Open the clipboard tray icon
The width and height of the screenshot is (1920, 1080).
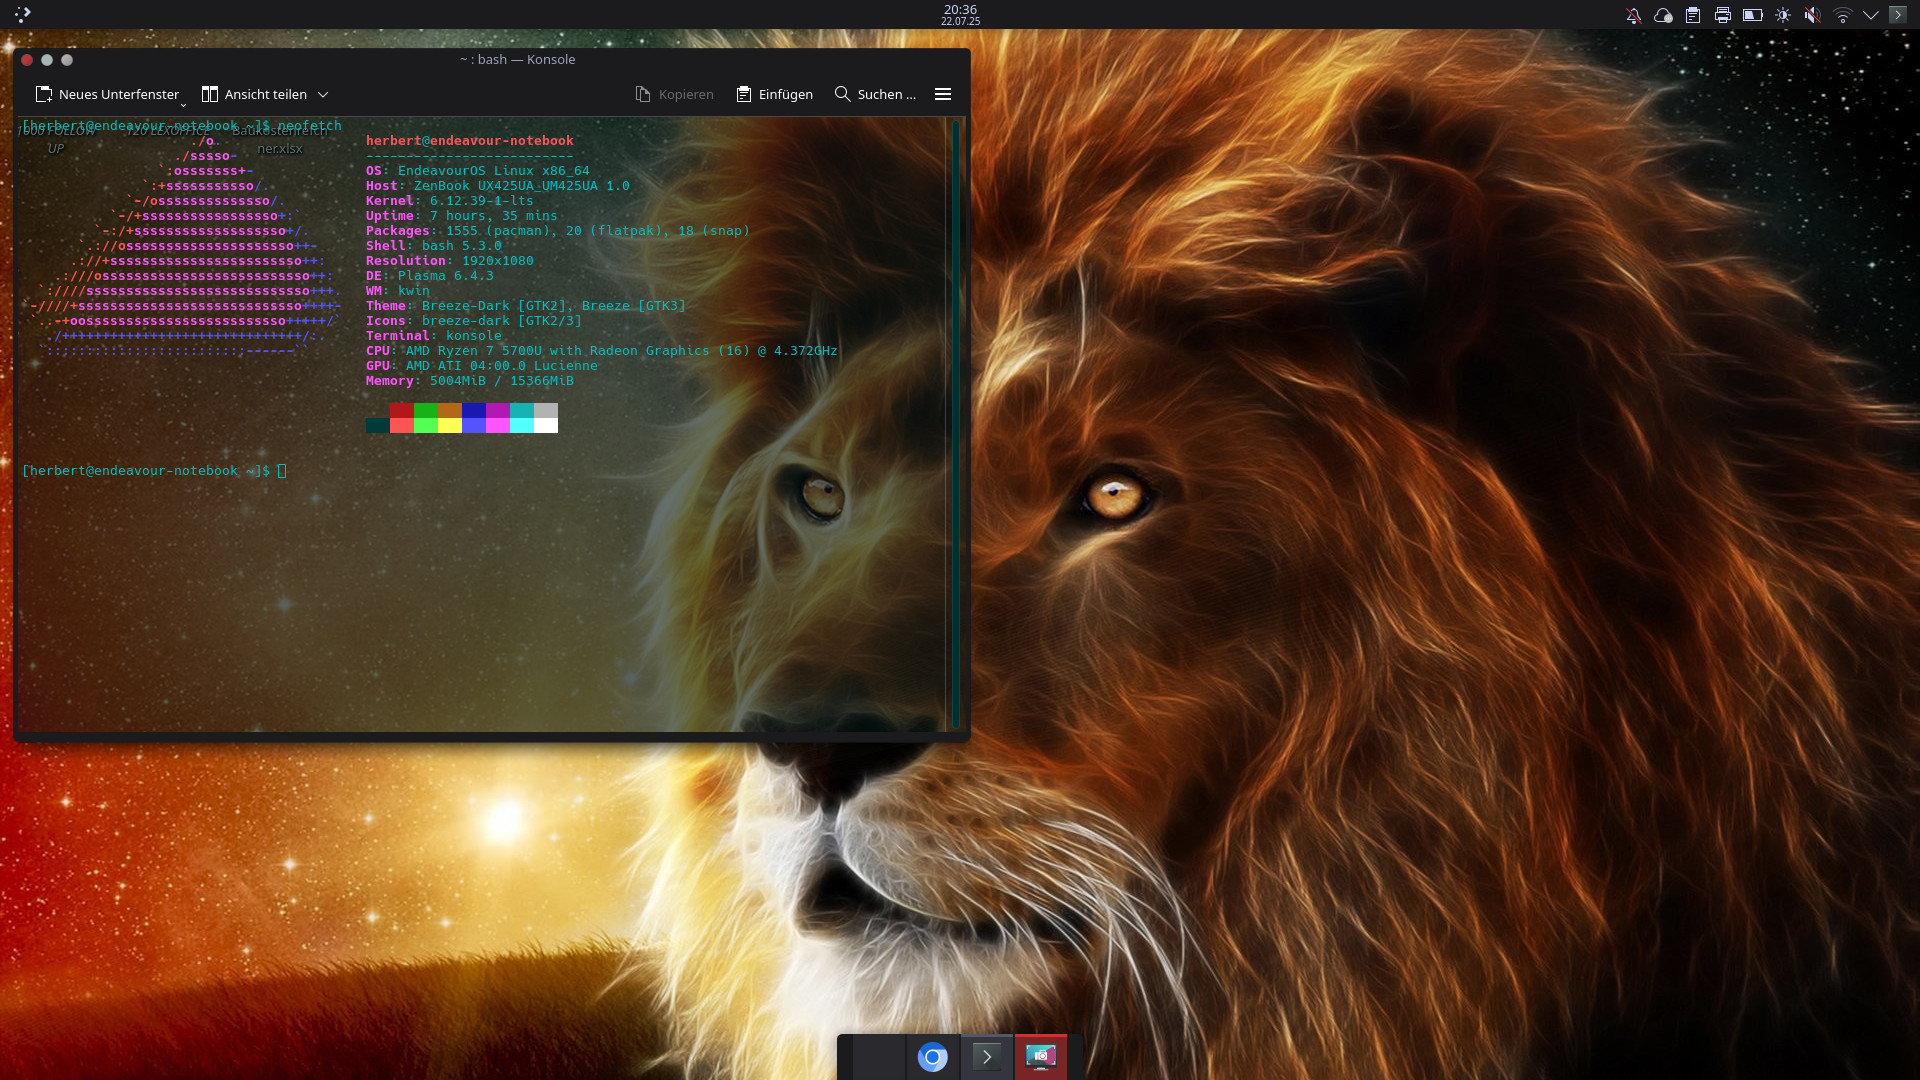1692,15
